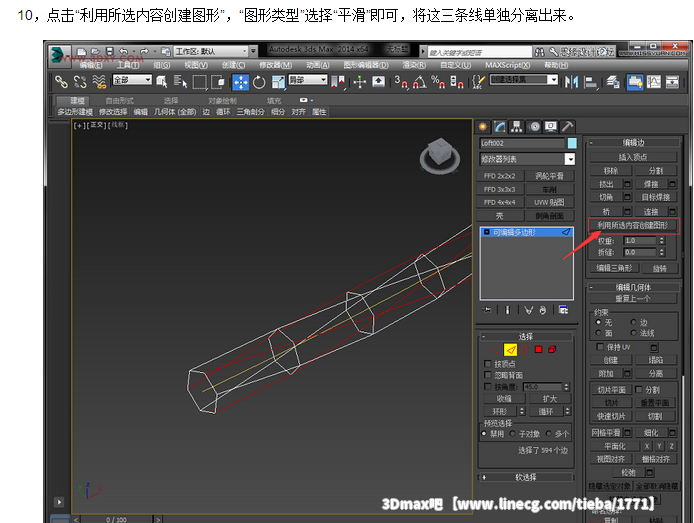Click the 快速切片 button
The image size is (694, 523).
coord(611,416)
